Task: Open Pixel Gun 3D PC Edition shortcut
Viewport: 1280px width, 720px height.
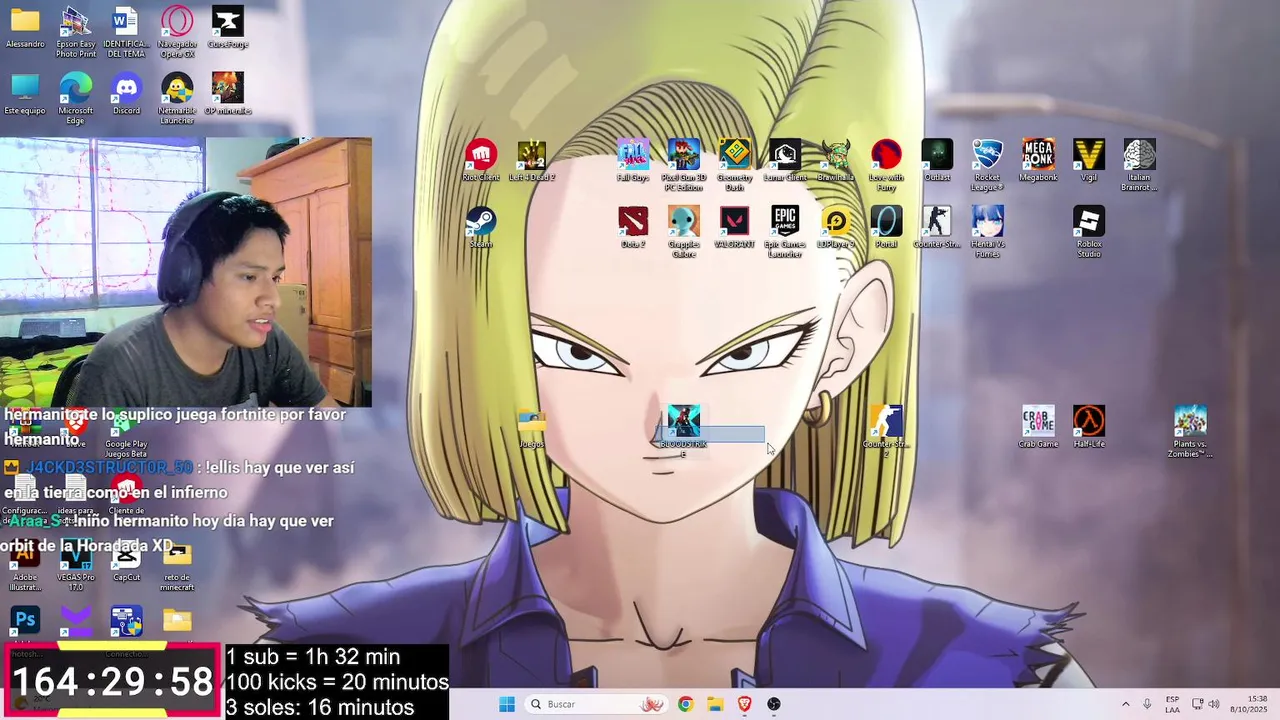Action: coord(684,165)
